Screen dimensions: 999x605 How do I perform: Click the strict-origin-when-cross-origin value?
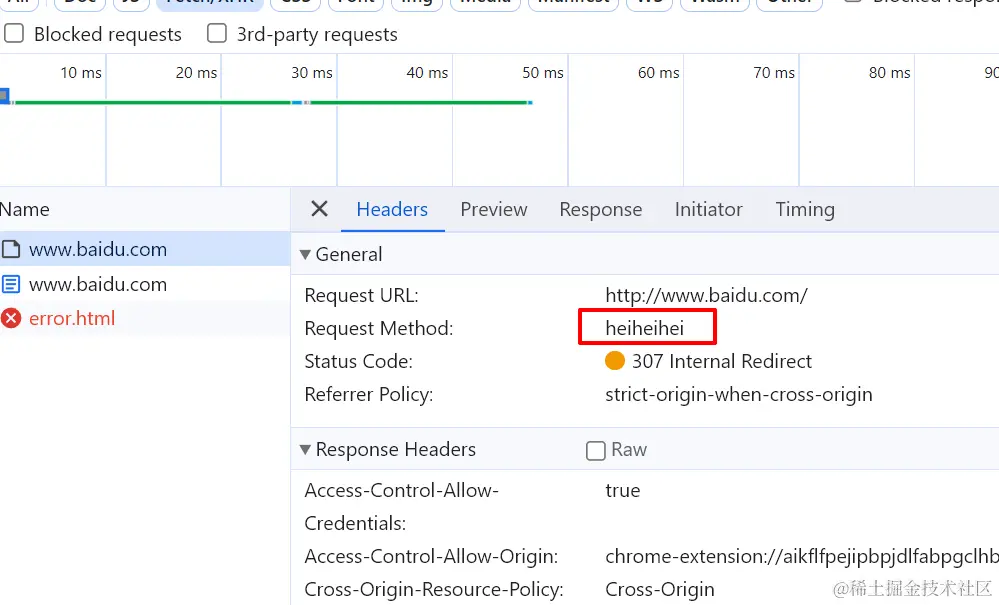tap(738, 394)
